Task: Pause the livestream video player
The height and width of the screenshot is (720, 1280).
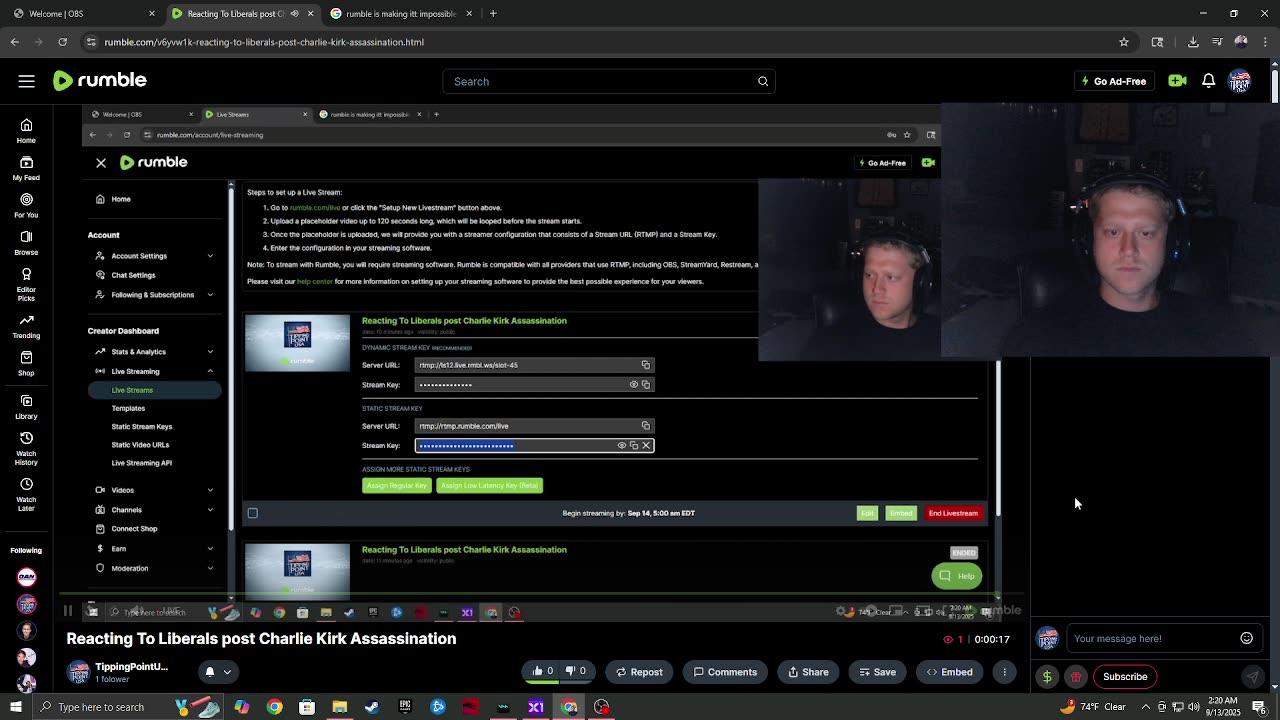Action: point(67,611)
